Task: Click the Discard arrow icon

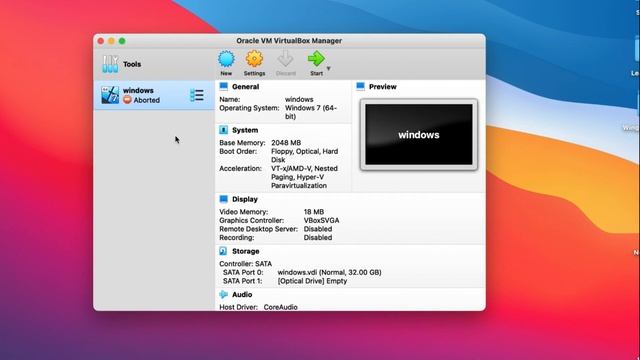Action: pos(285,59)
